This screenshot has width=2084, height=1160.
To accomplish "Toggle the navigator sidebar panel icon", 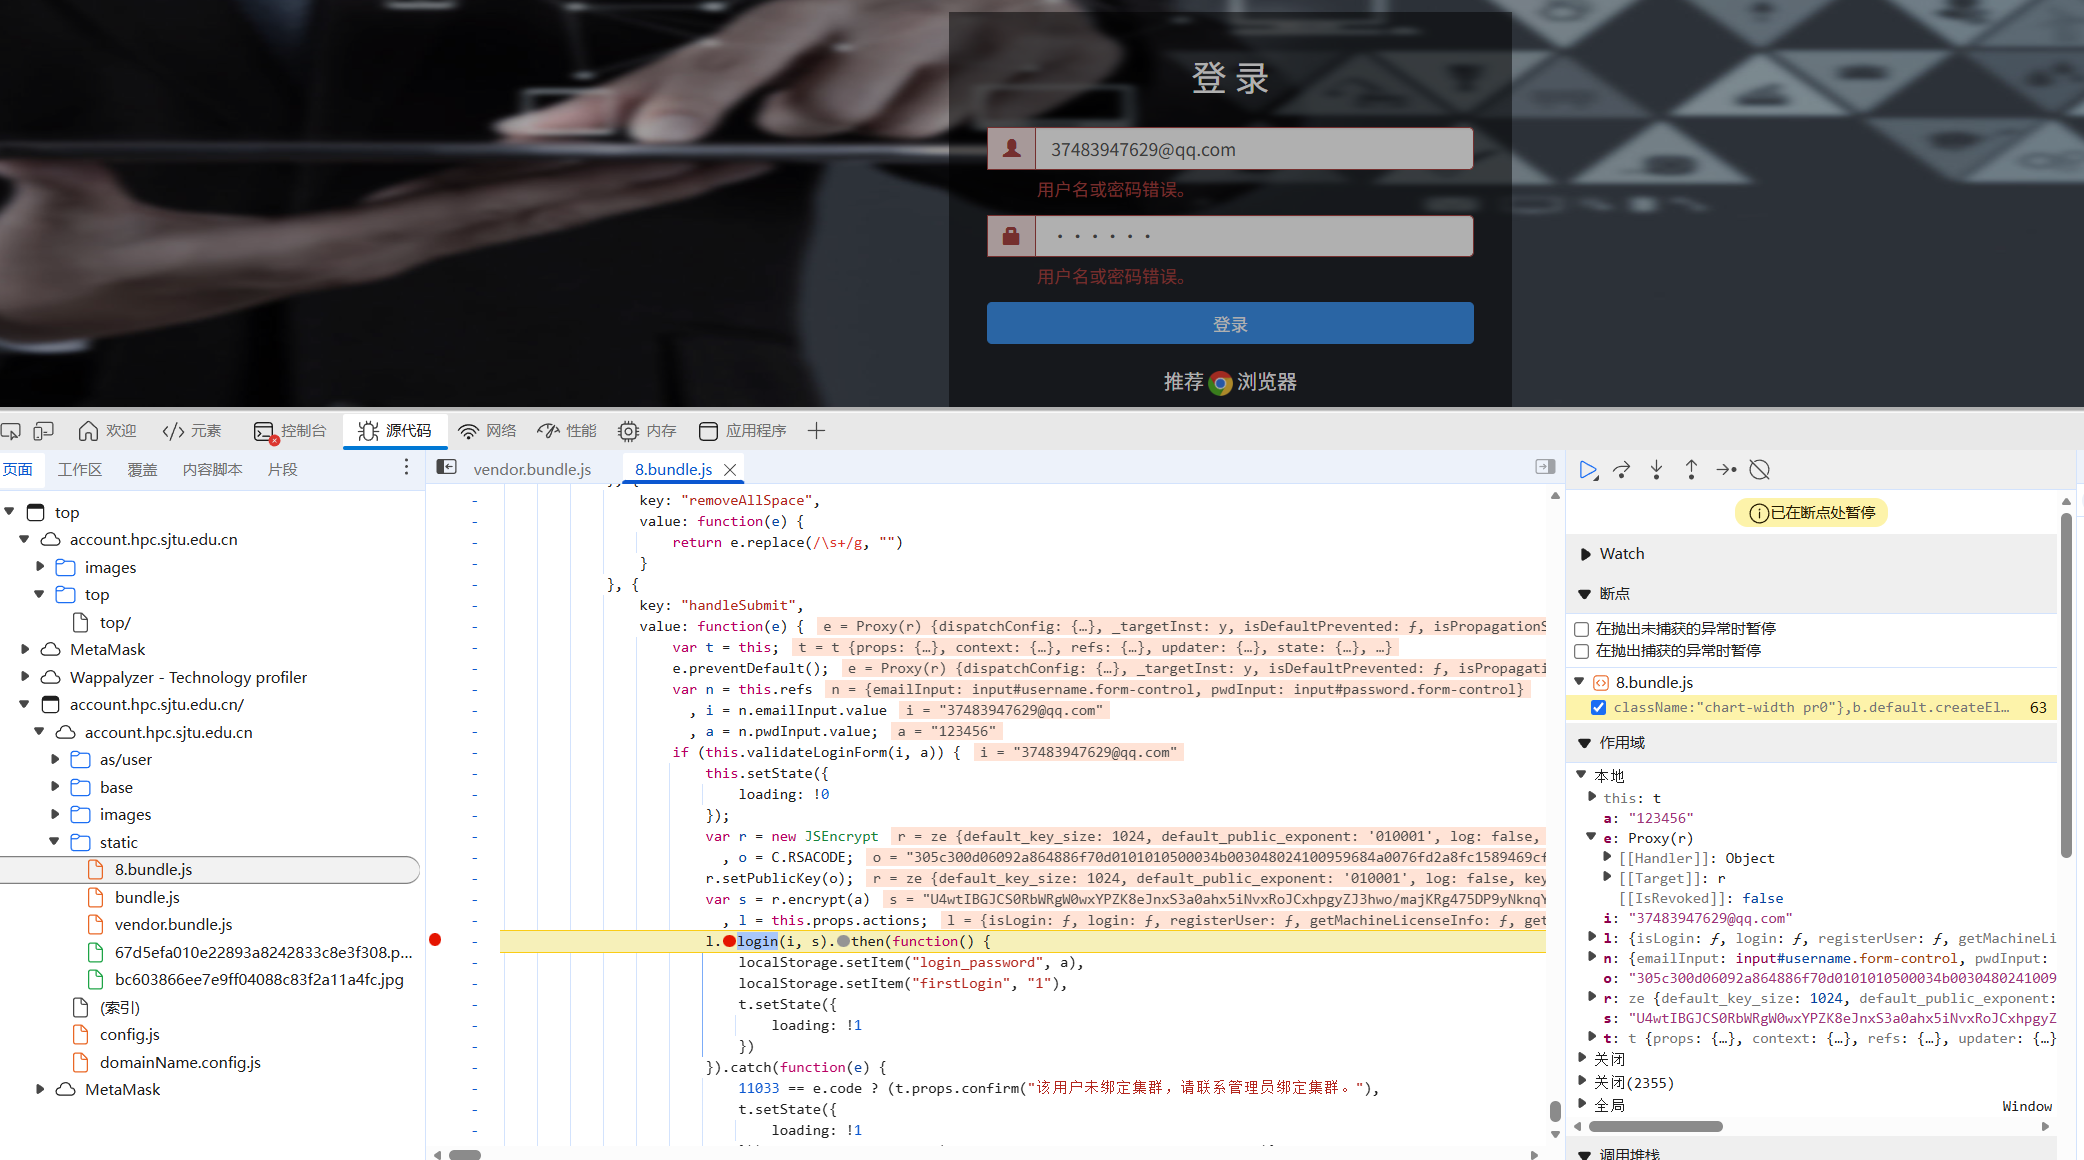I will coord(447,468).
